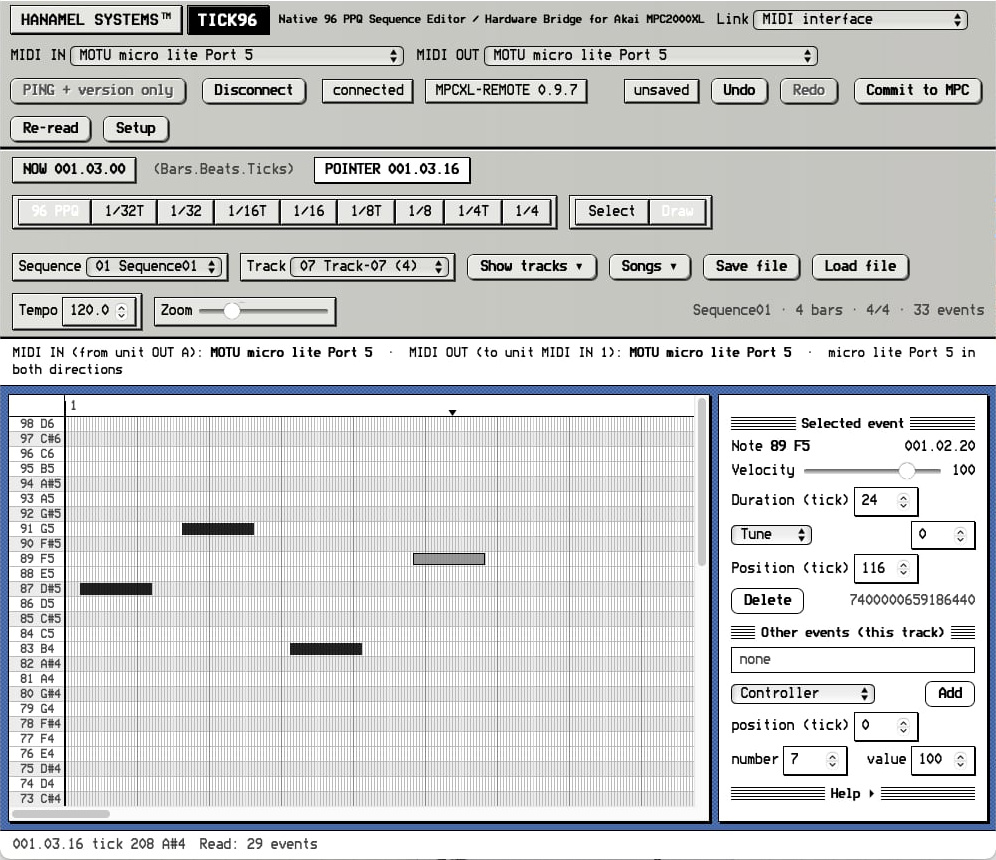Delete the selected event
This screenshot has width=996, height=860.
[x=767, y=601]
